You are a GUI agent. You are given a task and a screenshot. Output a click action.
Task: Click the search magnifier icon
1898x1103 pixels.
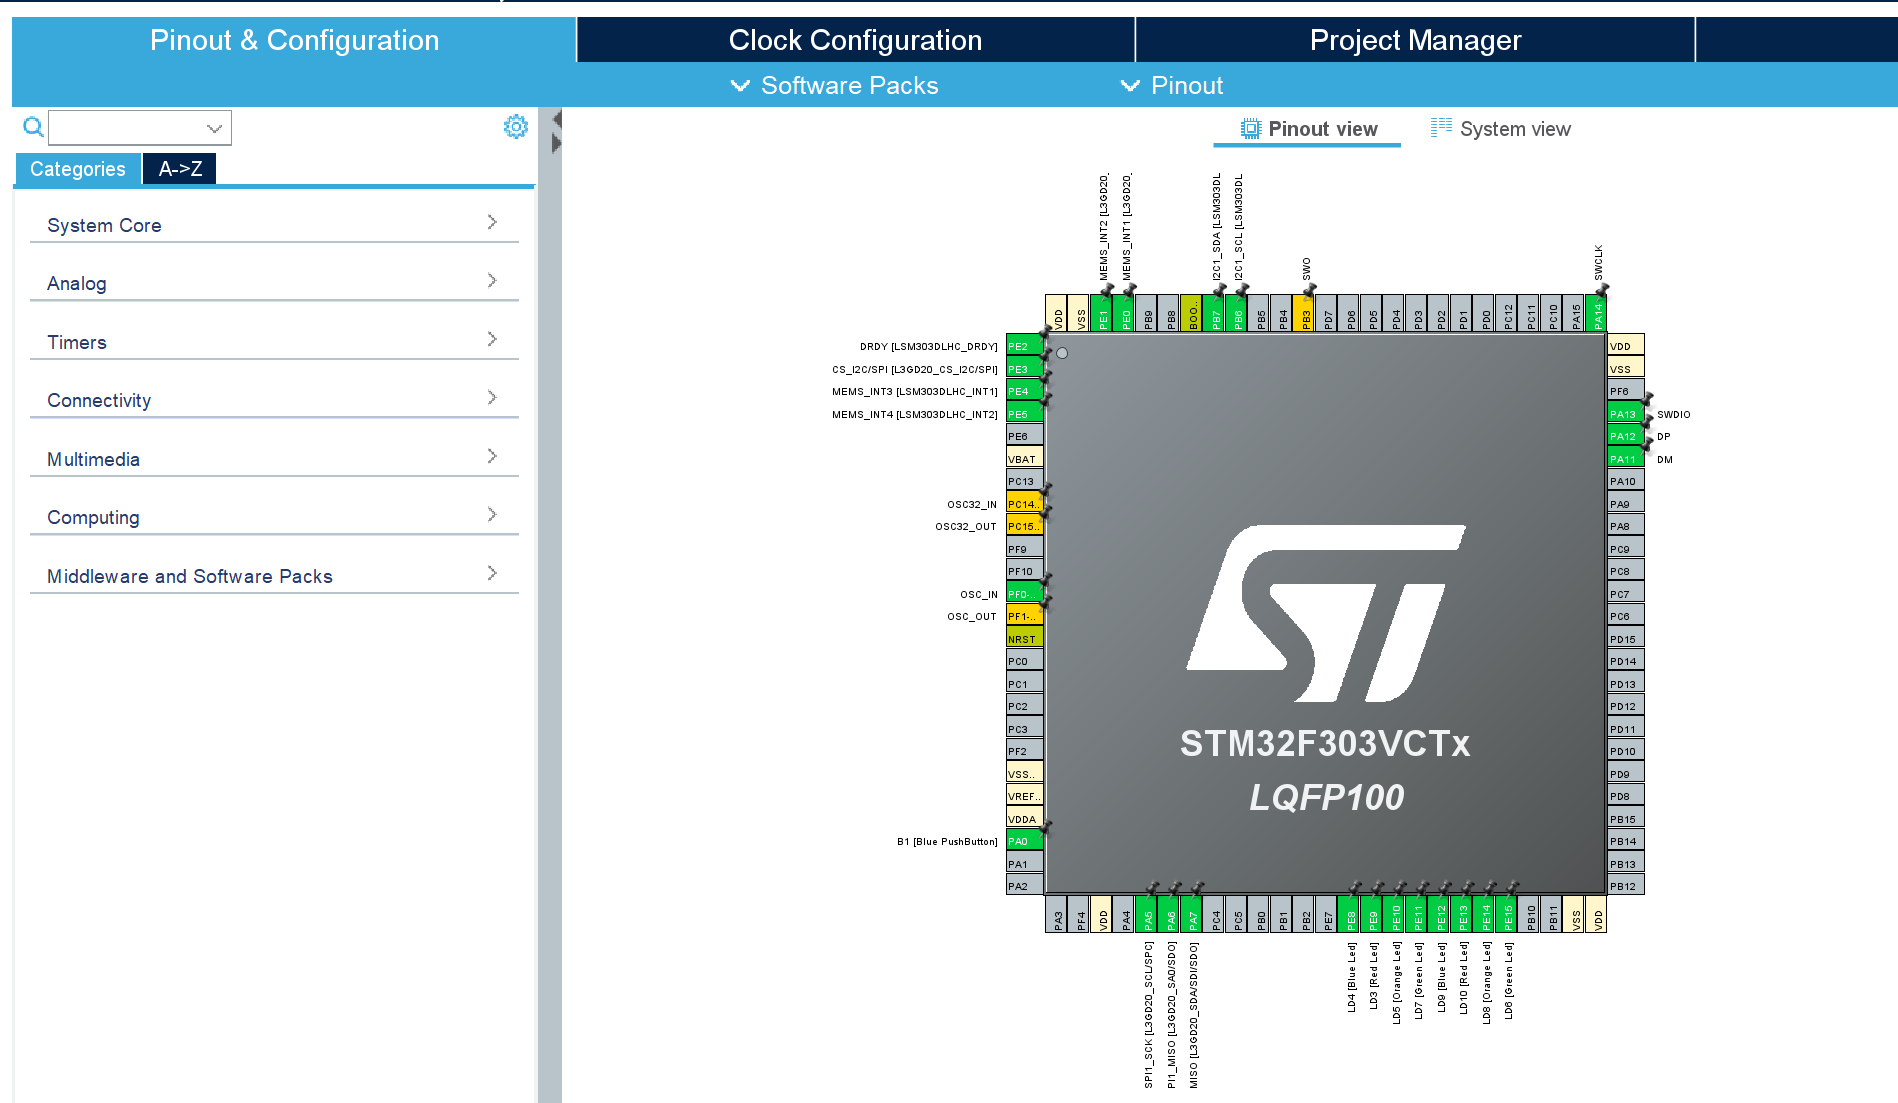pyautogui.click(x=33, y=127)
